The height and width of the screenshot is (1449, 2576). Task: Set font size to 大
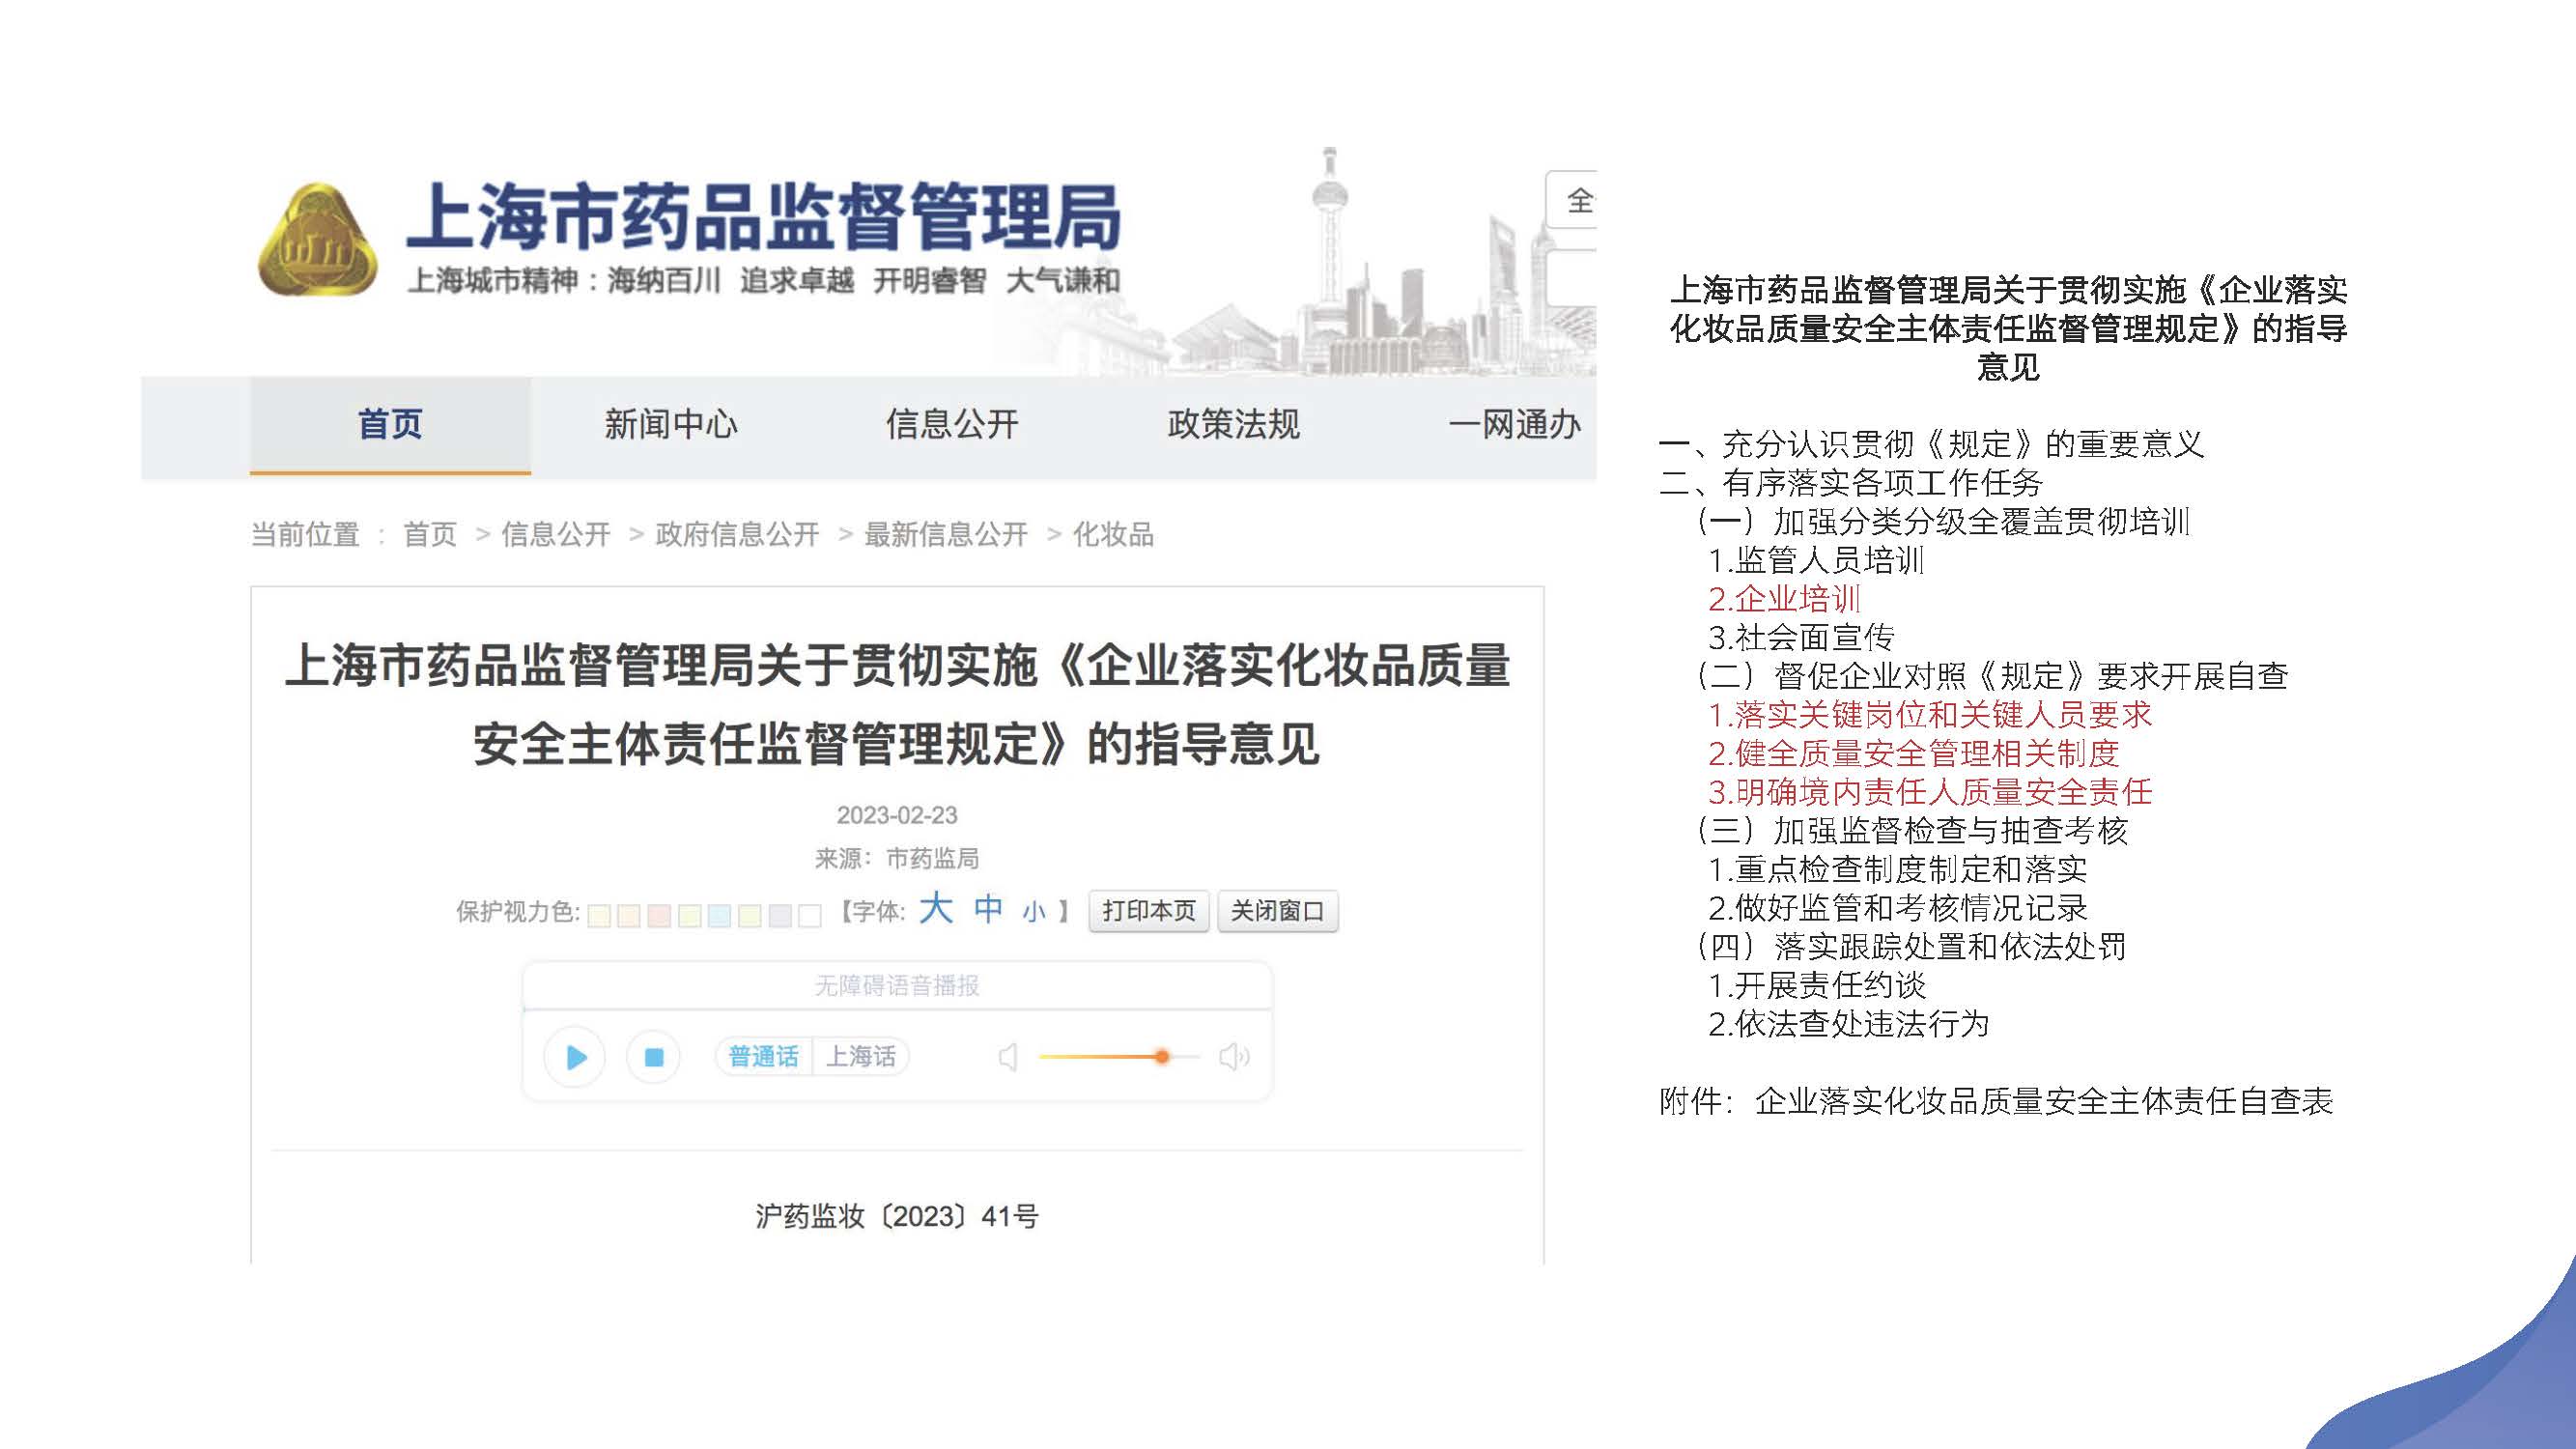[x=936, y=908]
